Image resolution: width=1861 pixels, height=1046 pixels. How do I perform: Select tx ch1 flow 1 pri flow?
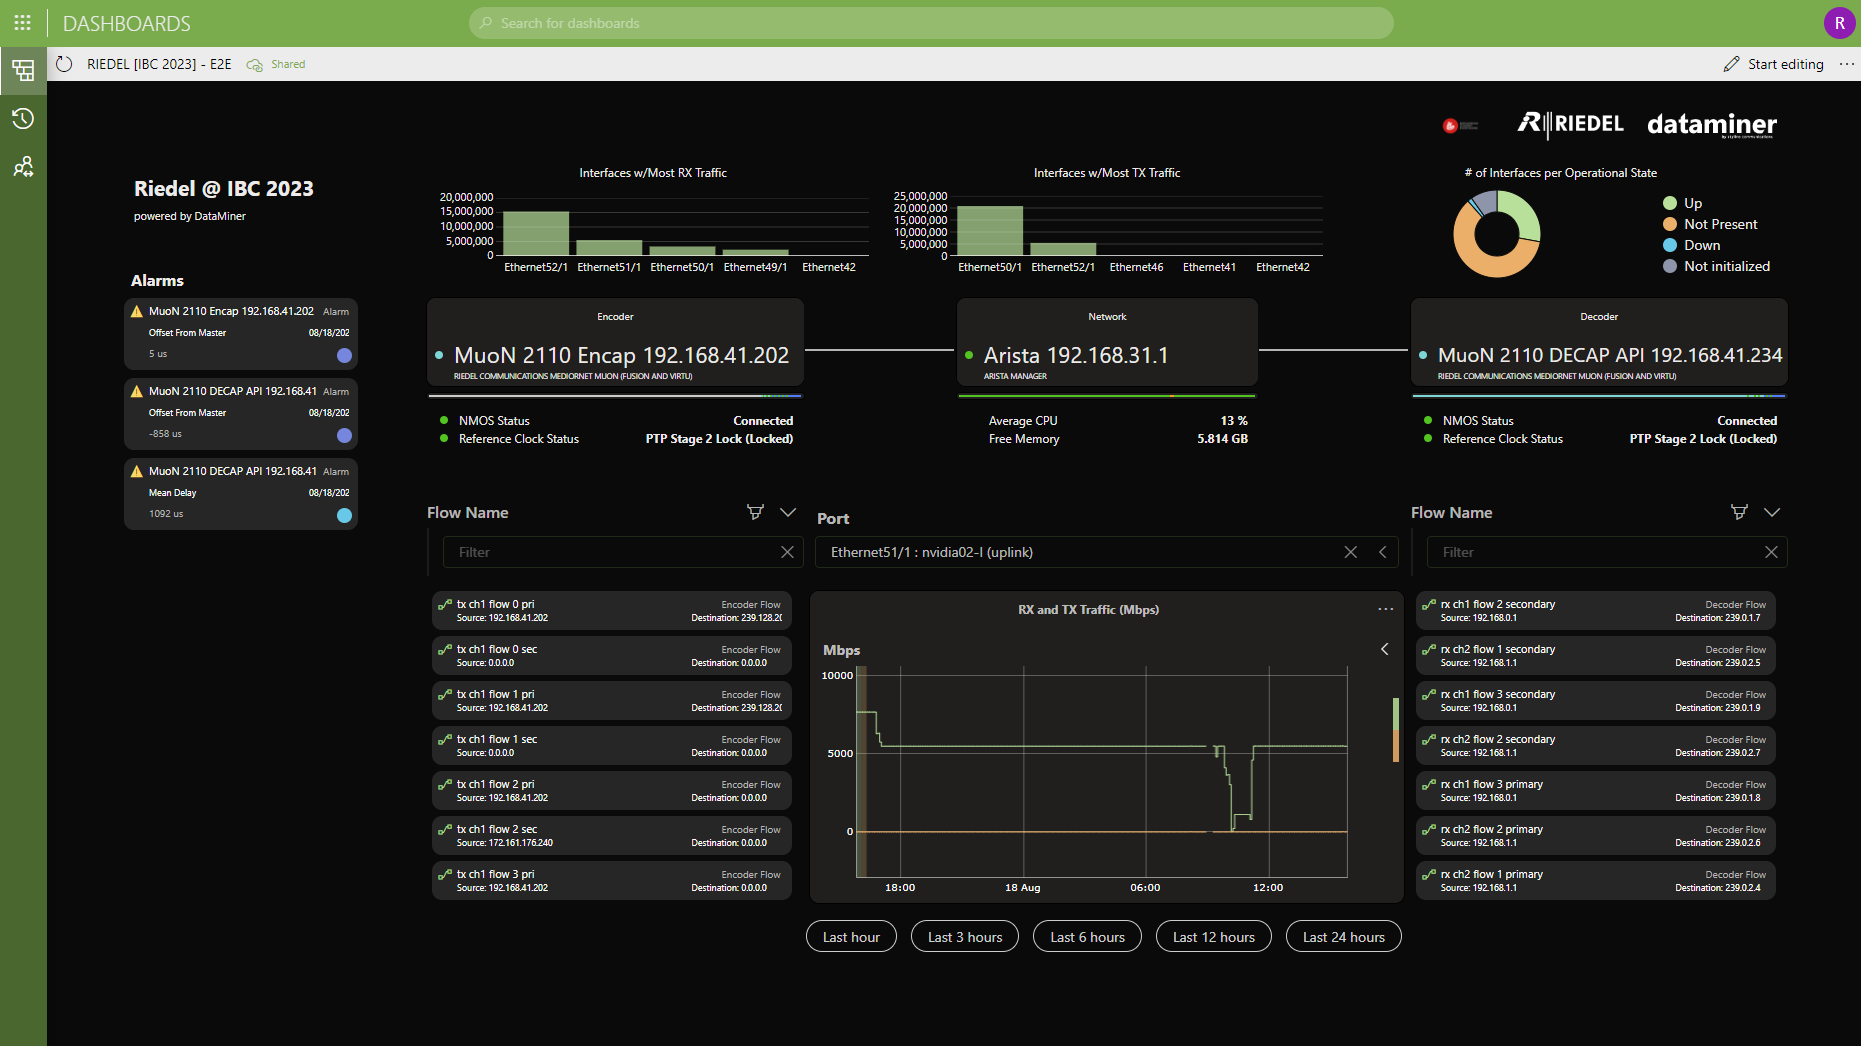click(612, 700)
